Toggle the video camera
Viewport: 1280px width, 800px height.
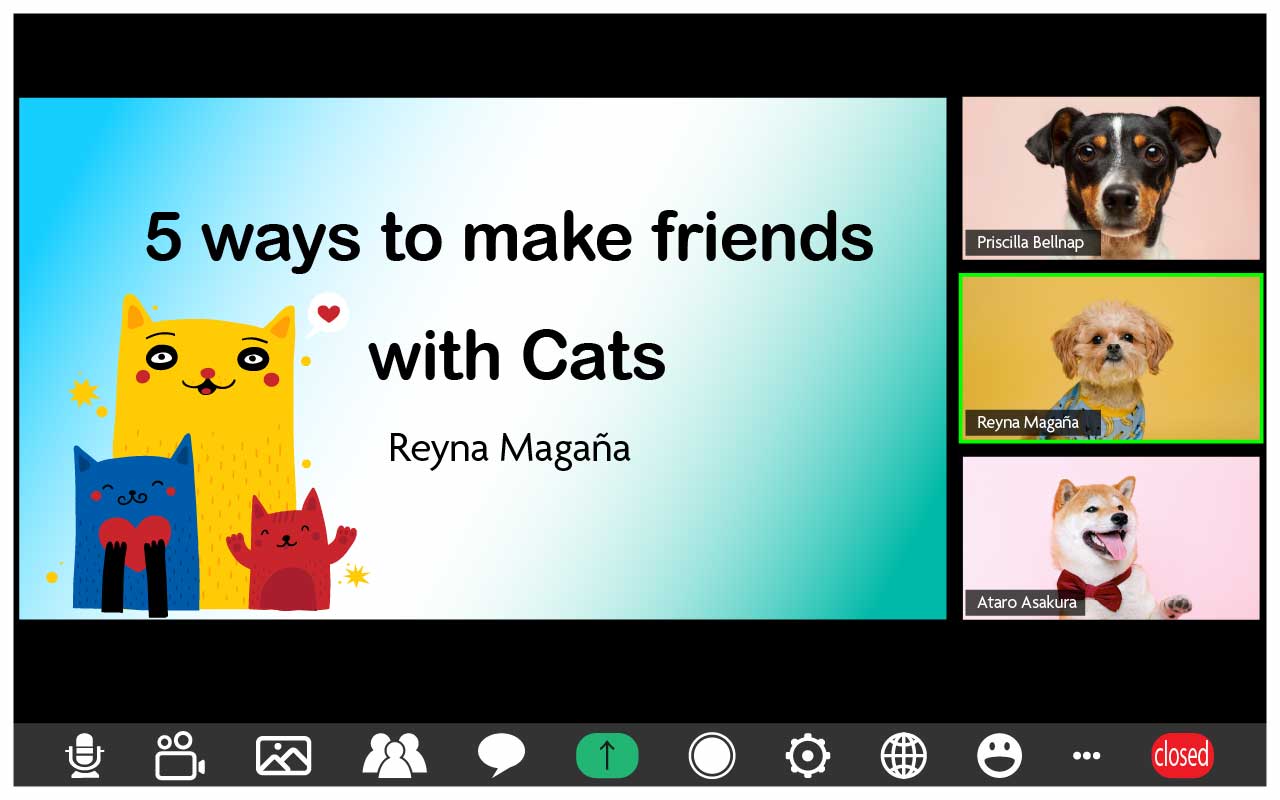click(180, 756)
